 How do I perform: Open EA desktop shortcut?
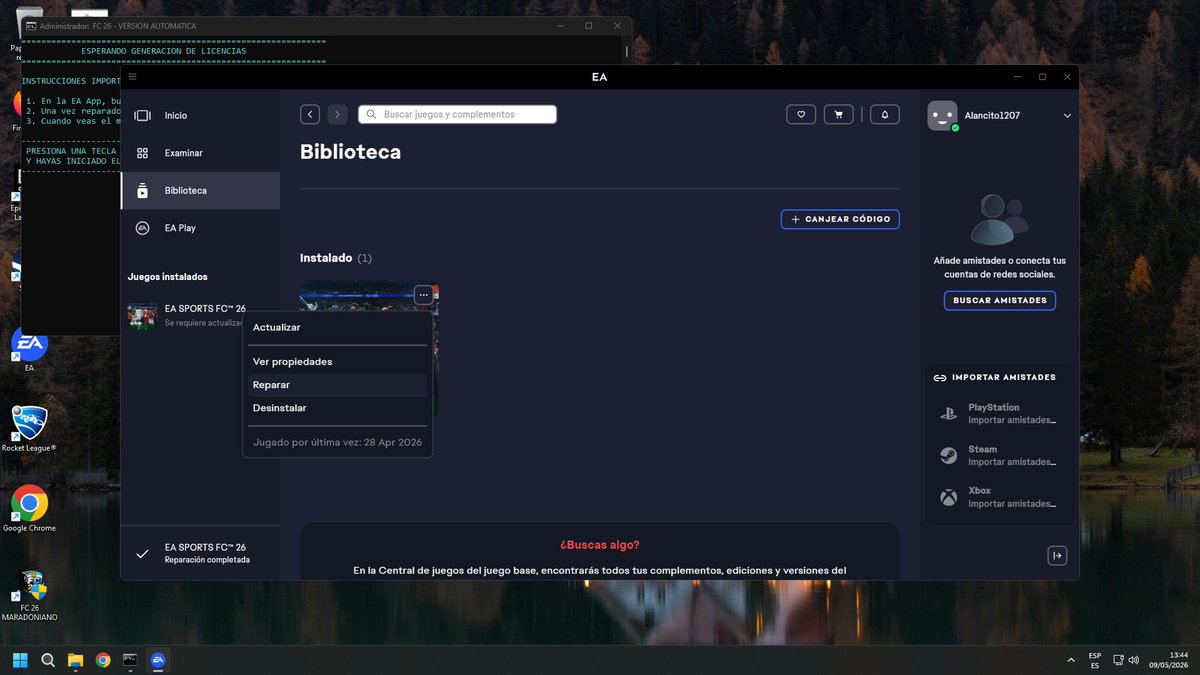point(29,347)
